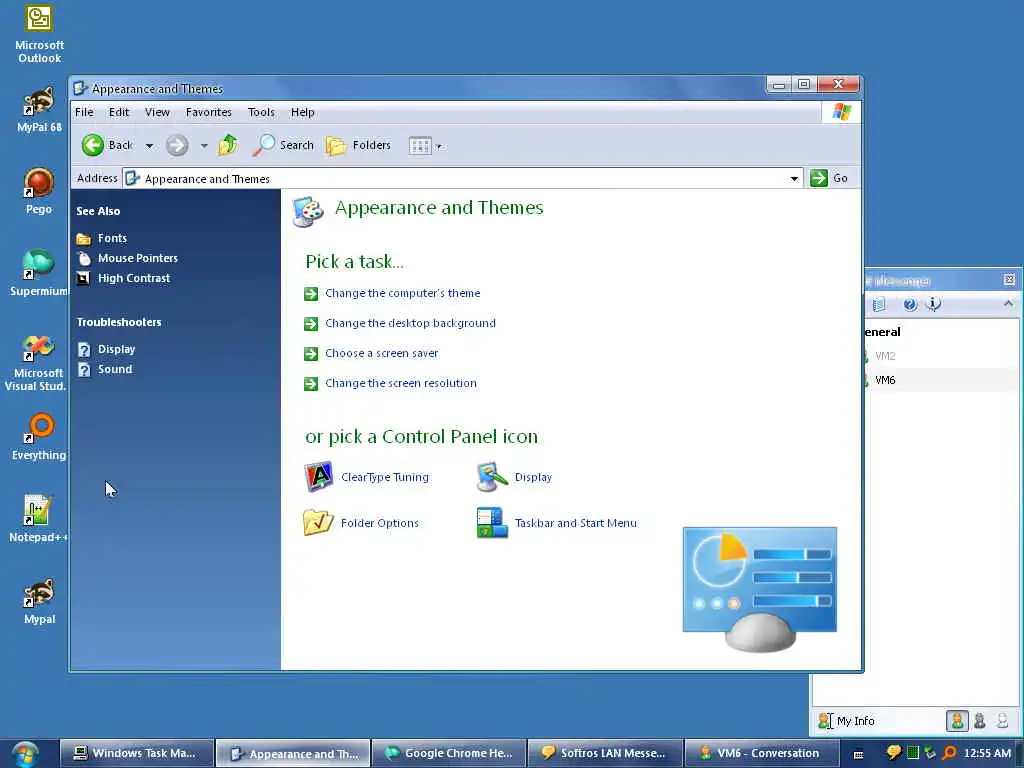
Task: Click the tray magnifier Everything icon
Action: click(x=950, y=753)
